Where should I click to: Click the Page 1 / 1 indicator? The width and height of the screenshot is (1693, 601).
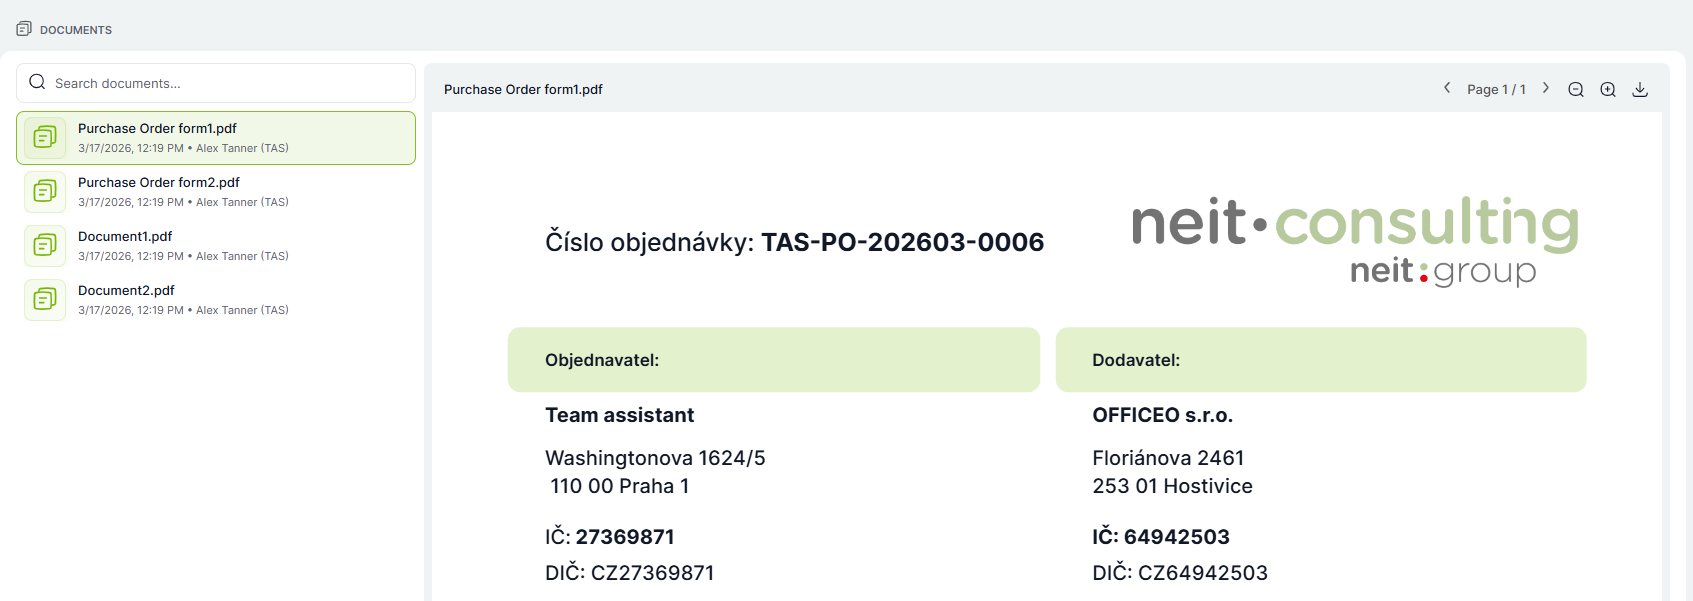tap(1496, 89)
